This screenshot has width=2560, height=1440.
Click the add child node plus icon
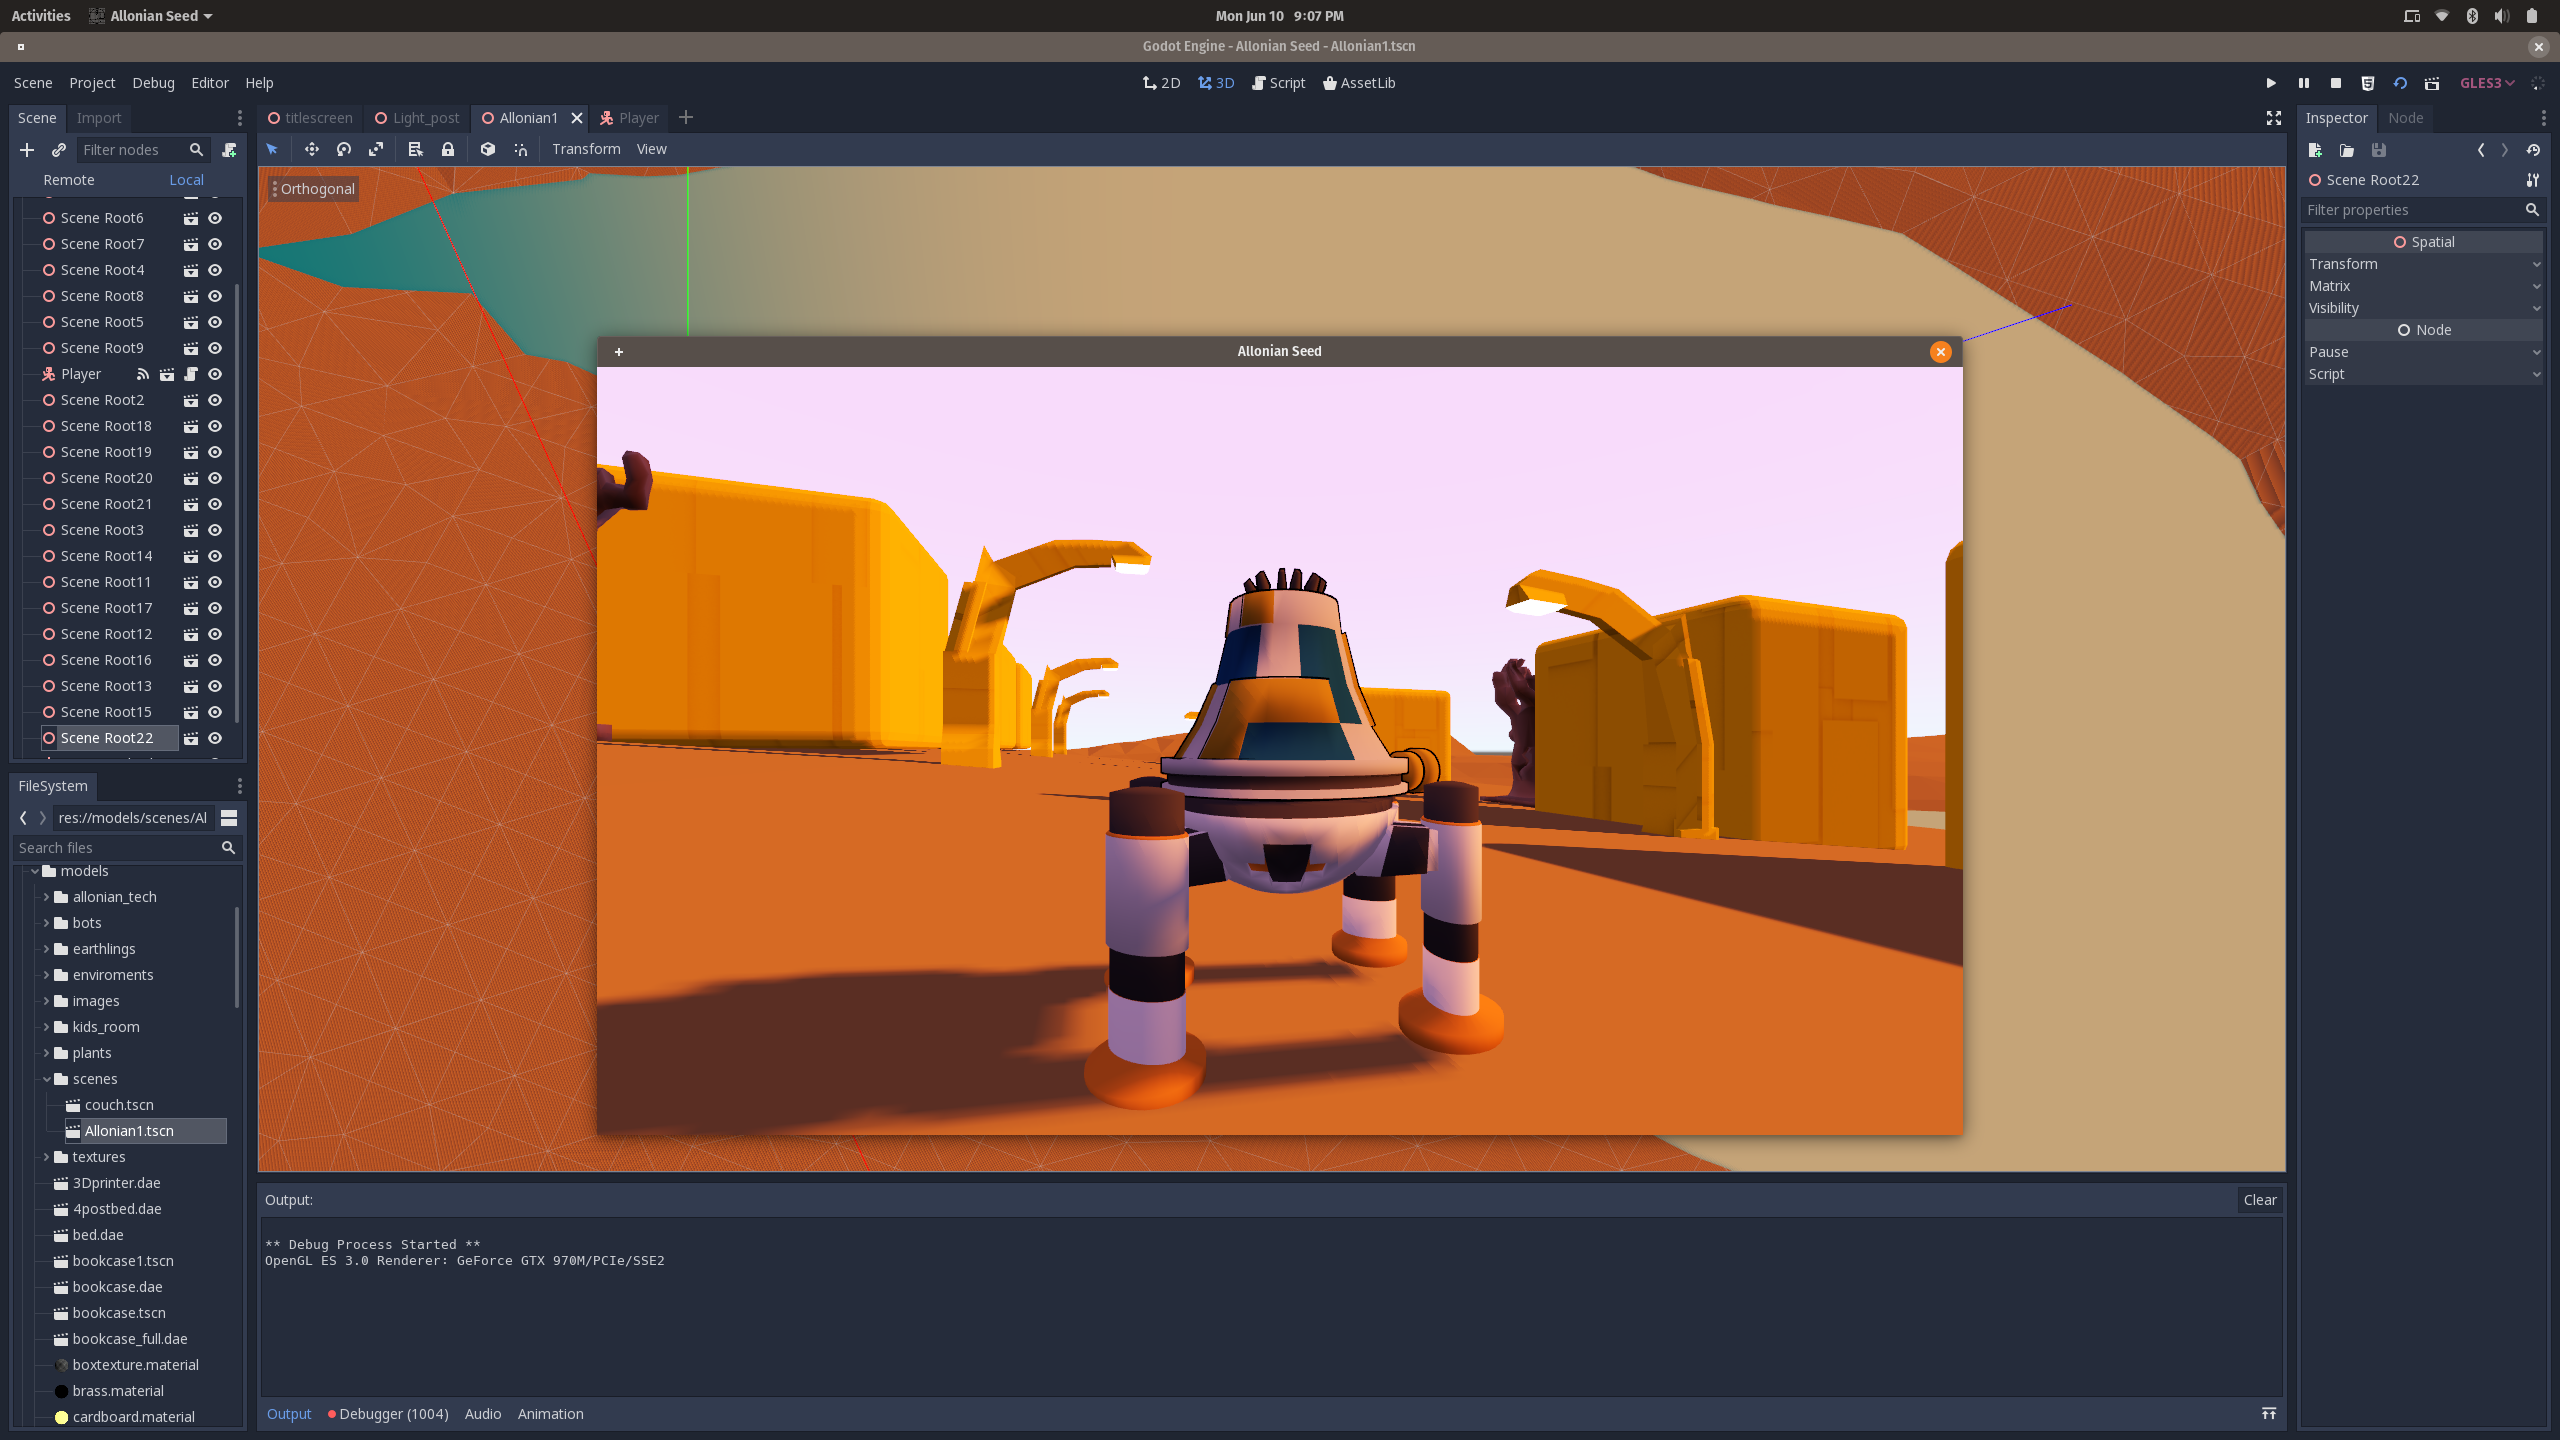coord(27,150)
